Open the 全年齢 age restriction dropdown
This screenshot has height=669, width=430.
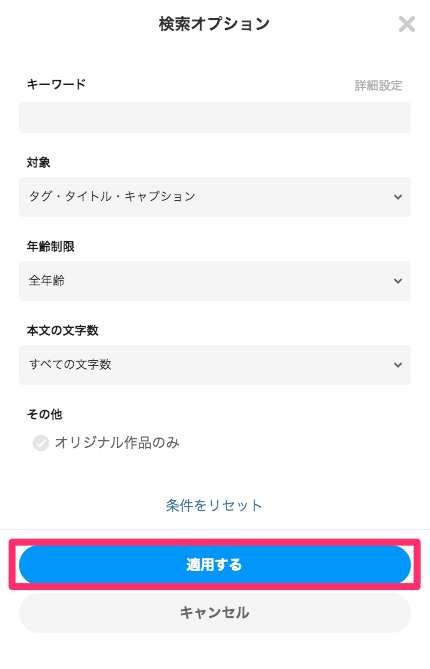(x=215, y=281)
